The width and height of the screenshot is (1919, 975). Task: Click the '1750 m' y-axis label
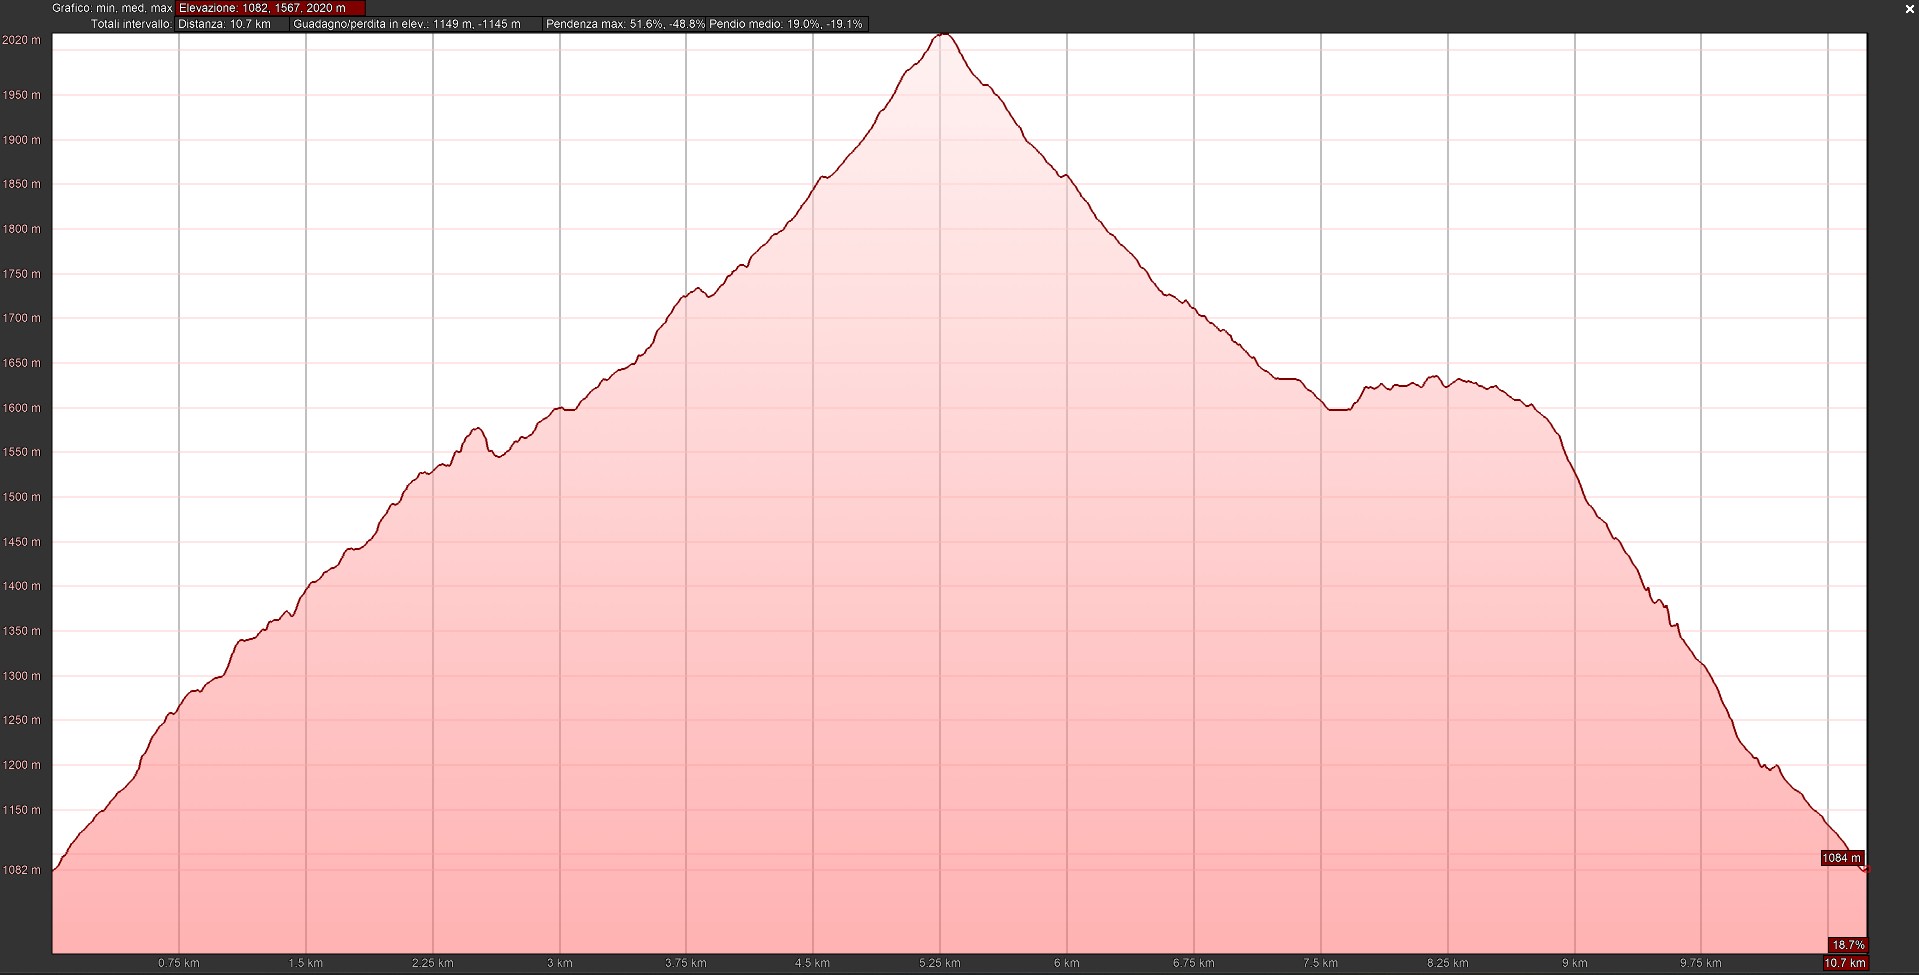pos(21,274)
